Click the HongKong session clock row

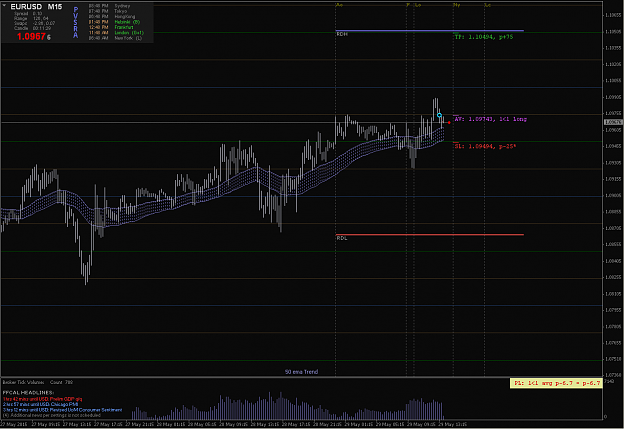coord(112,17)
